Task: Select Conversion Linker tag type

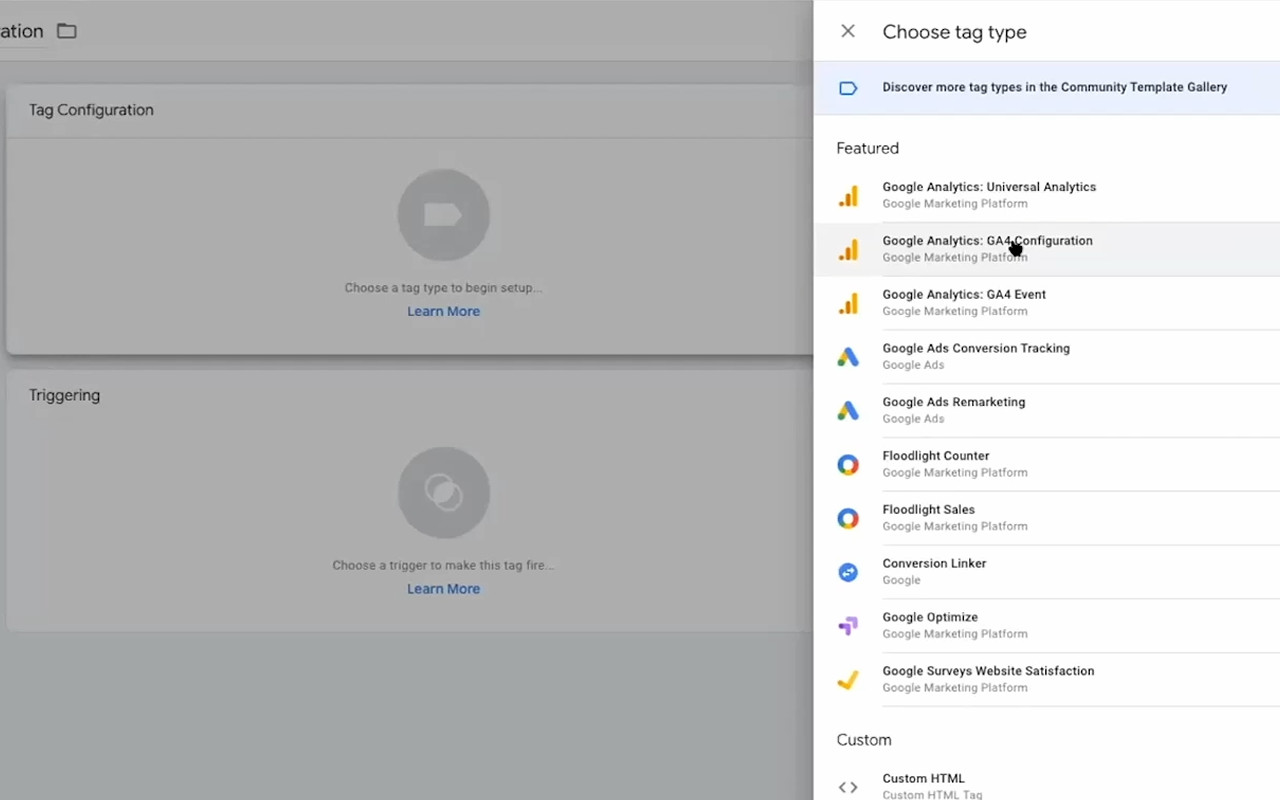Action: 1047,572
